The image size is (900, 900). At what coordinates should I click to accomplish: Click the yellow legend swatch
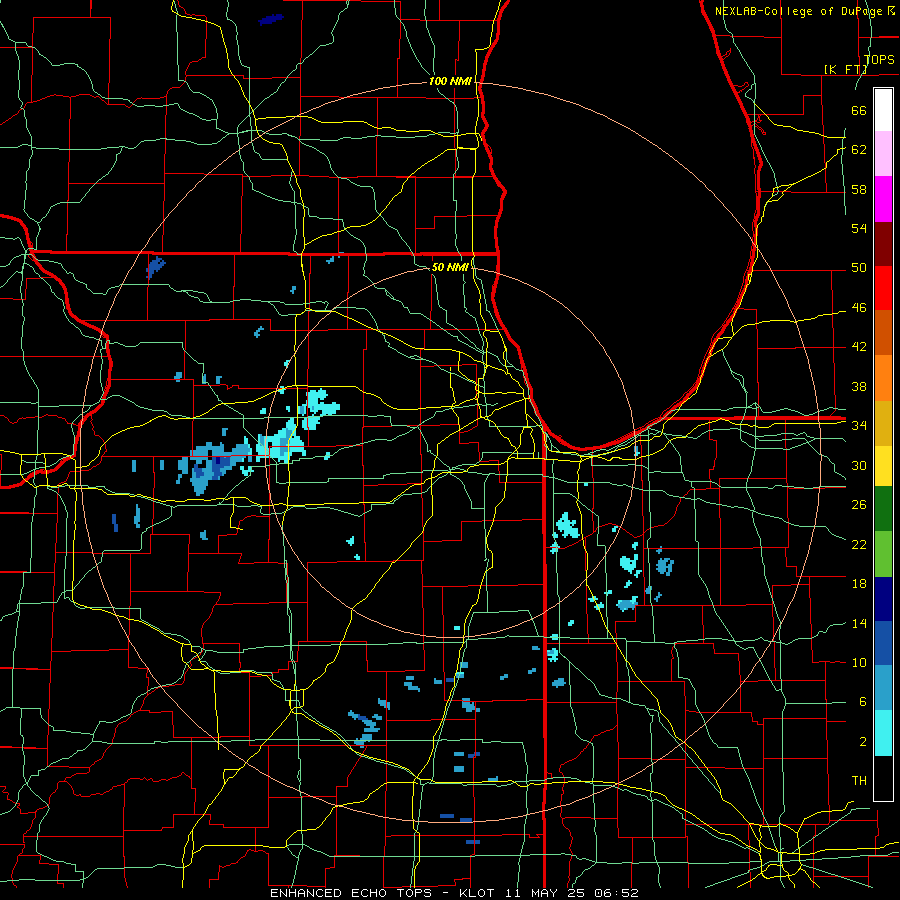click(x=883, y=465)
